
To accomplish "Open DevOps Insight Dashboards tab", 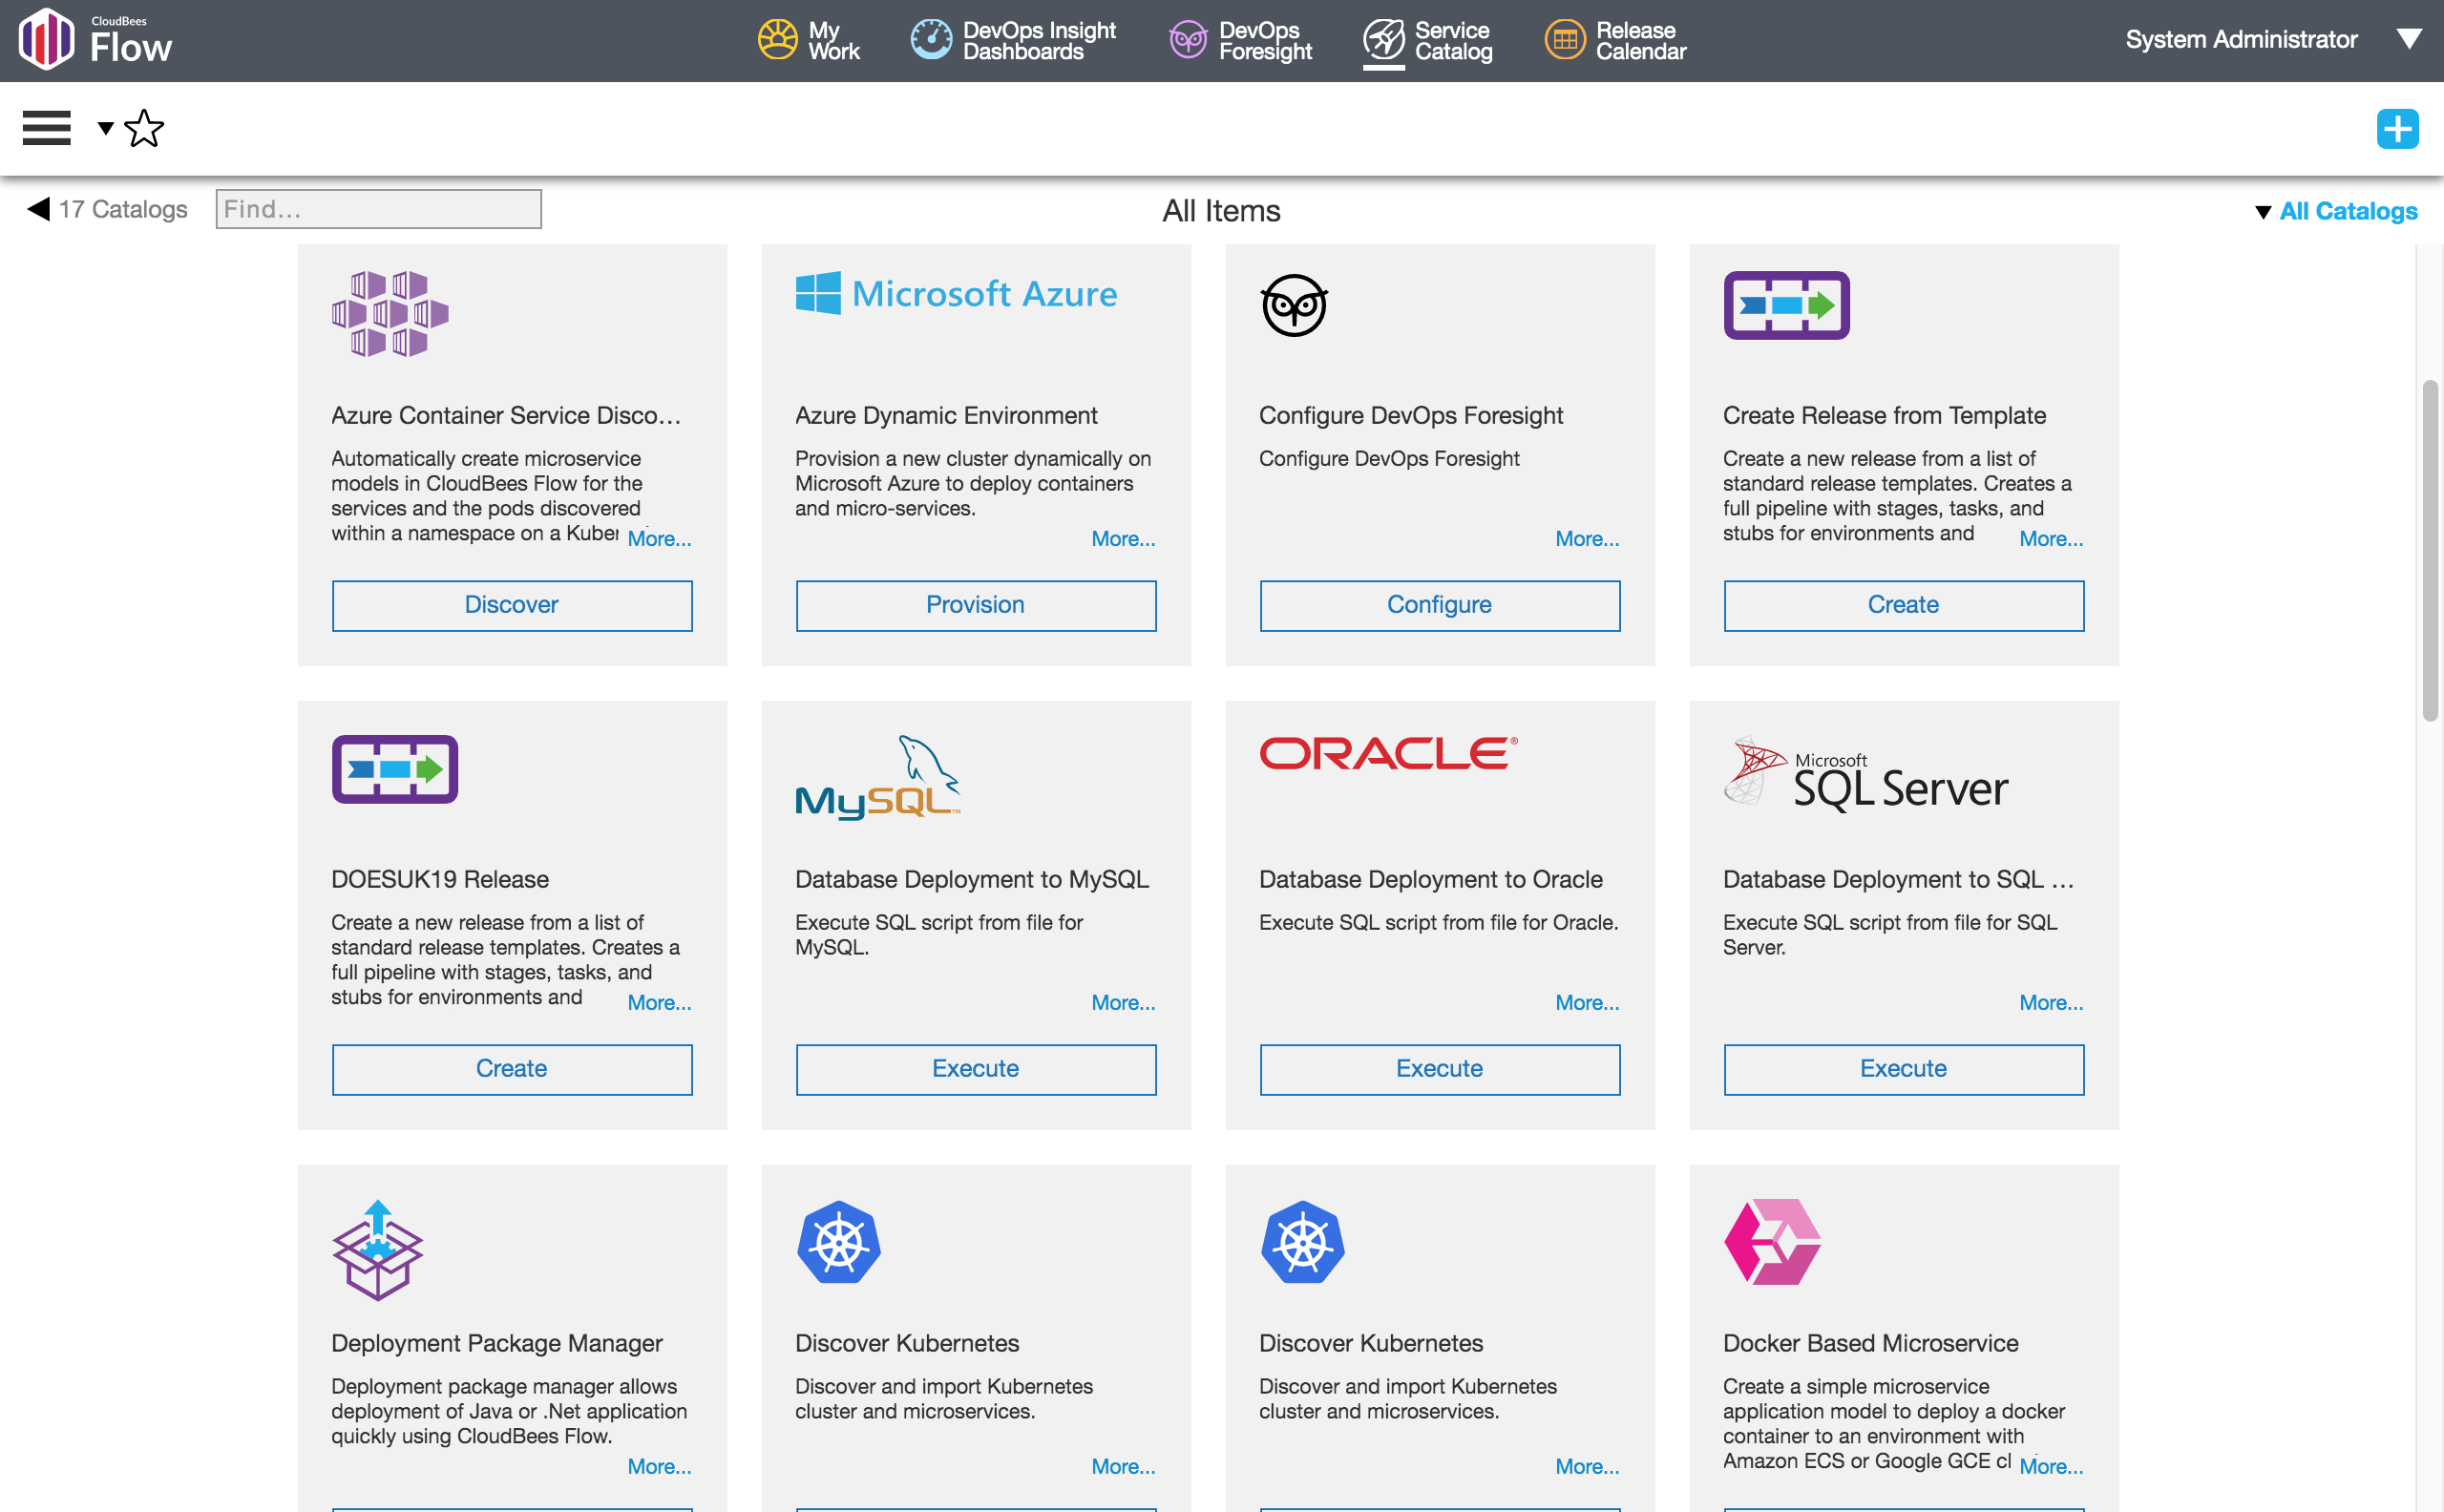I will [x=1013, y=41].
